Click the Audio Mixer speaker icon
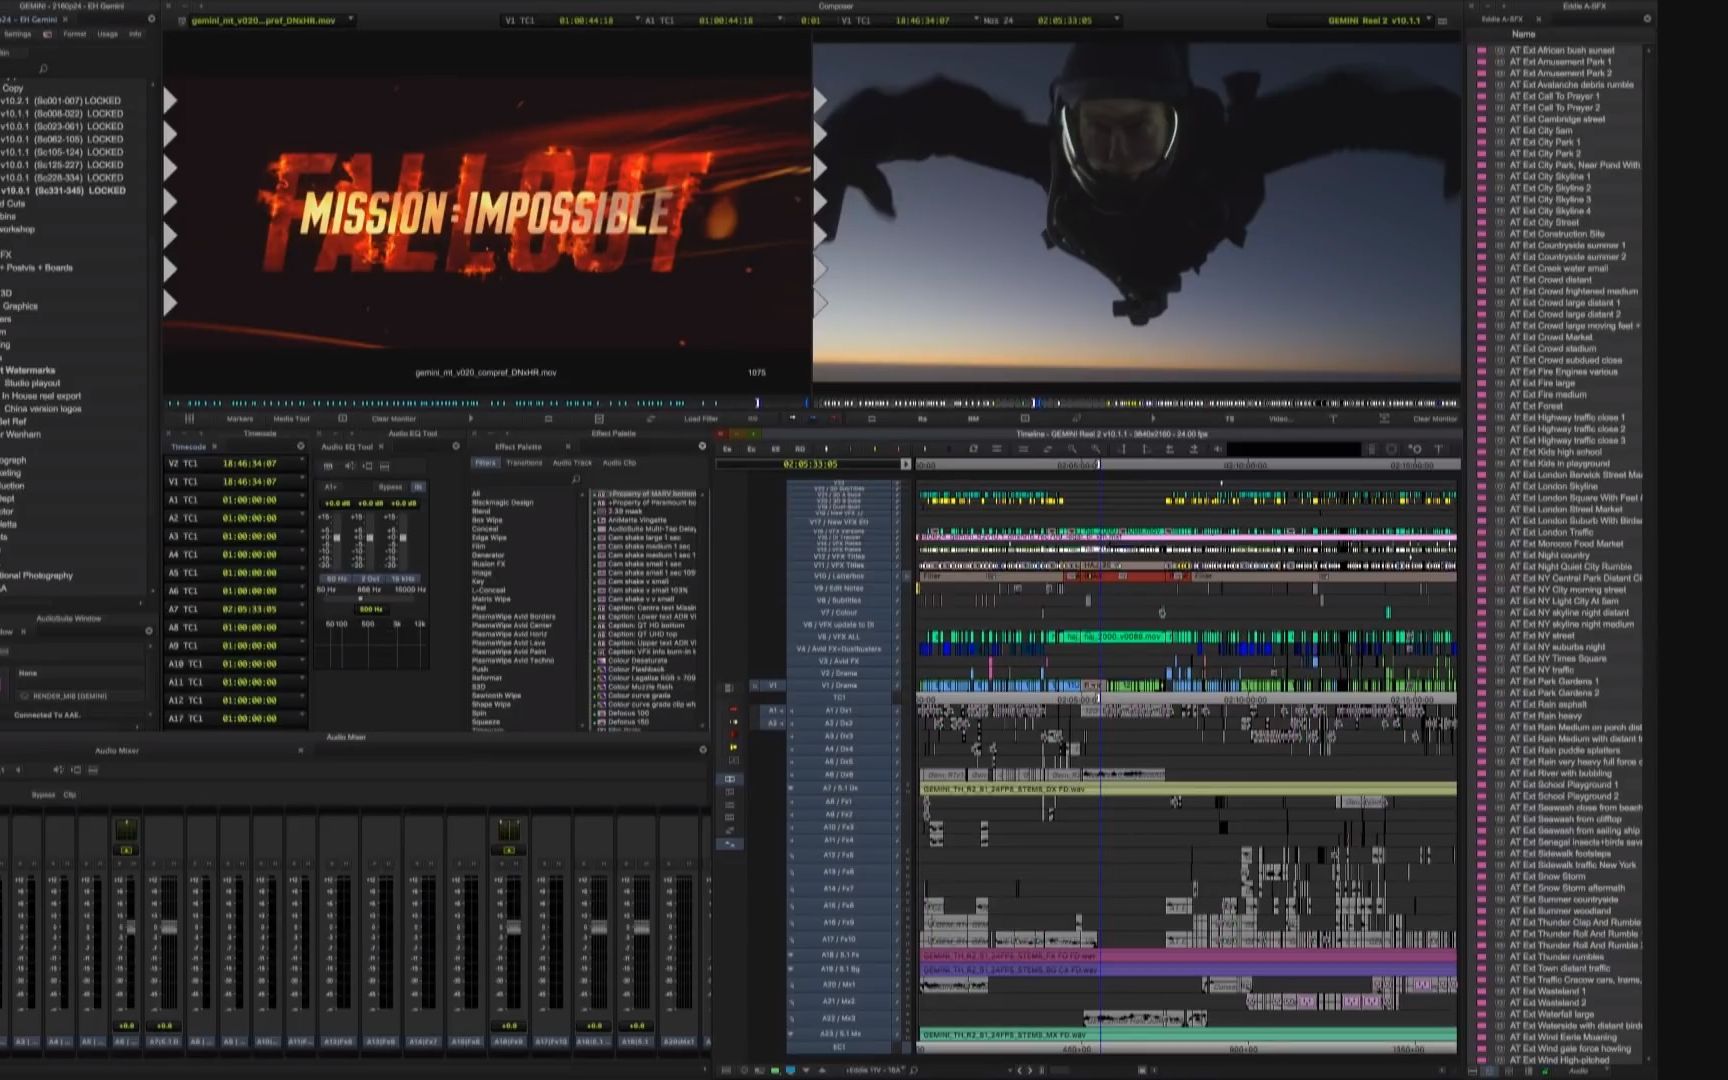Viewport: 1728px width, 1080px height. tap(57, 770)
